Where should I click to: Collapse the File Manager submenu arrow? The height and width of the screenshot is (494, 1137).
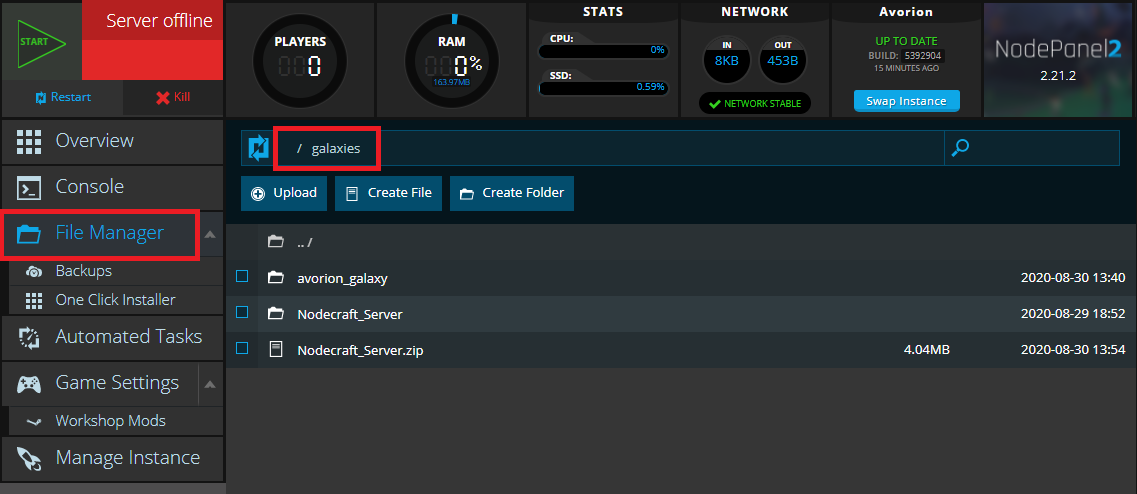210,234
